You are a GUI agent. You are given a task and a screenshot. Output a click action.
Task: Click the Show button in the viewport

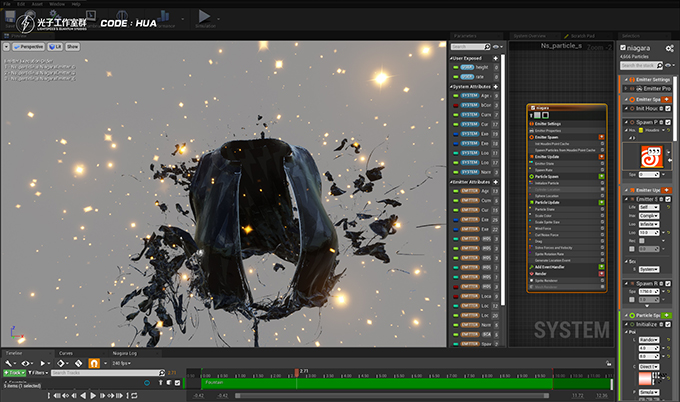(x=72, y=47)
